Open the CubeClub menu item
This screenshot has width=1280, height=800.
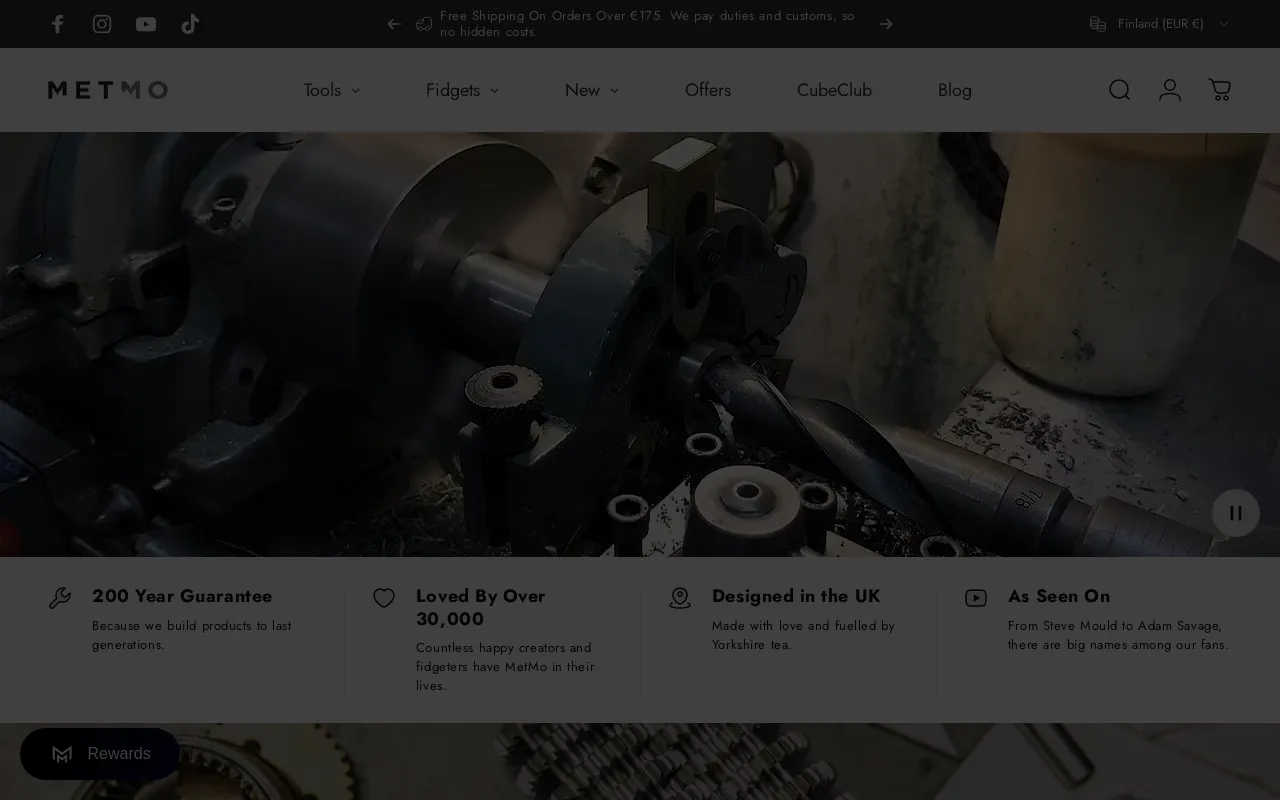click(834, 90)
